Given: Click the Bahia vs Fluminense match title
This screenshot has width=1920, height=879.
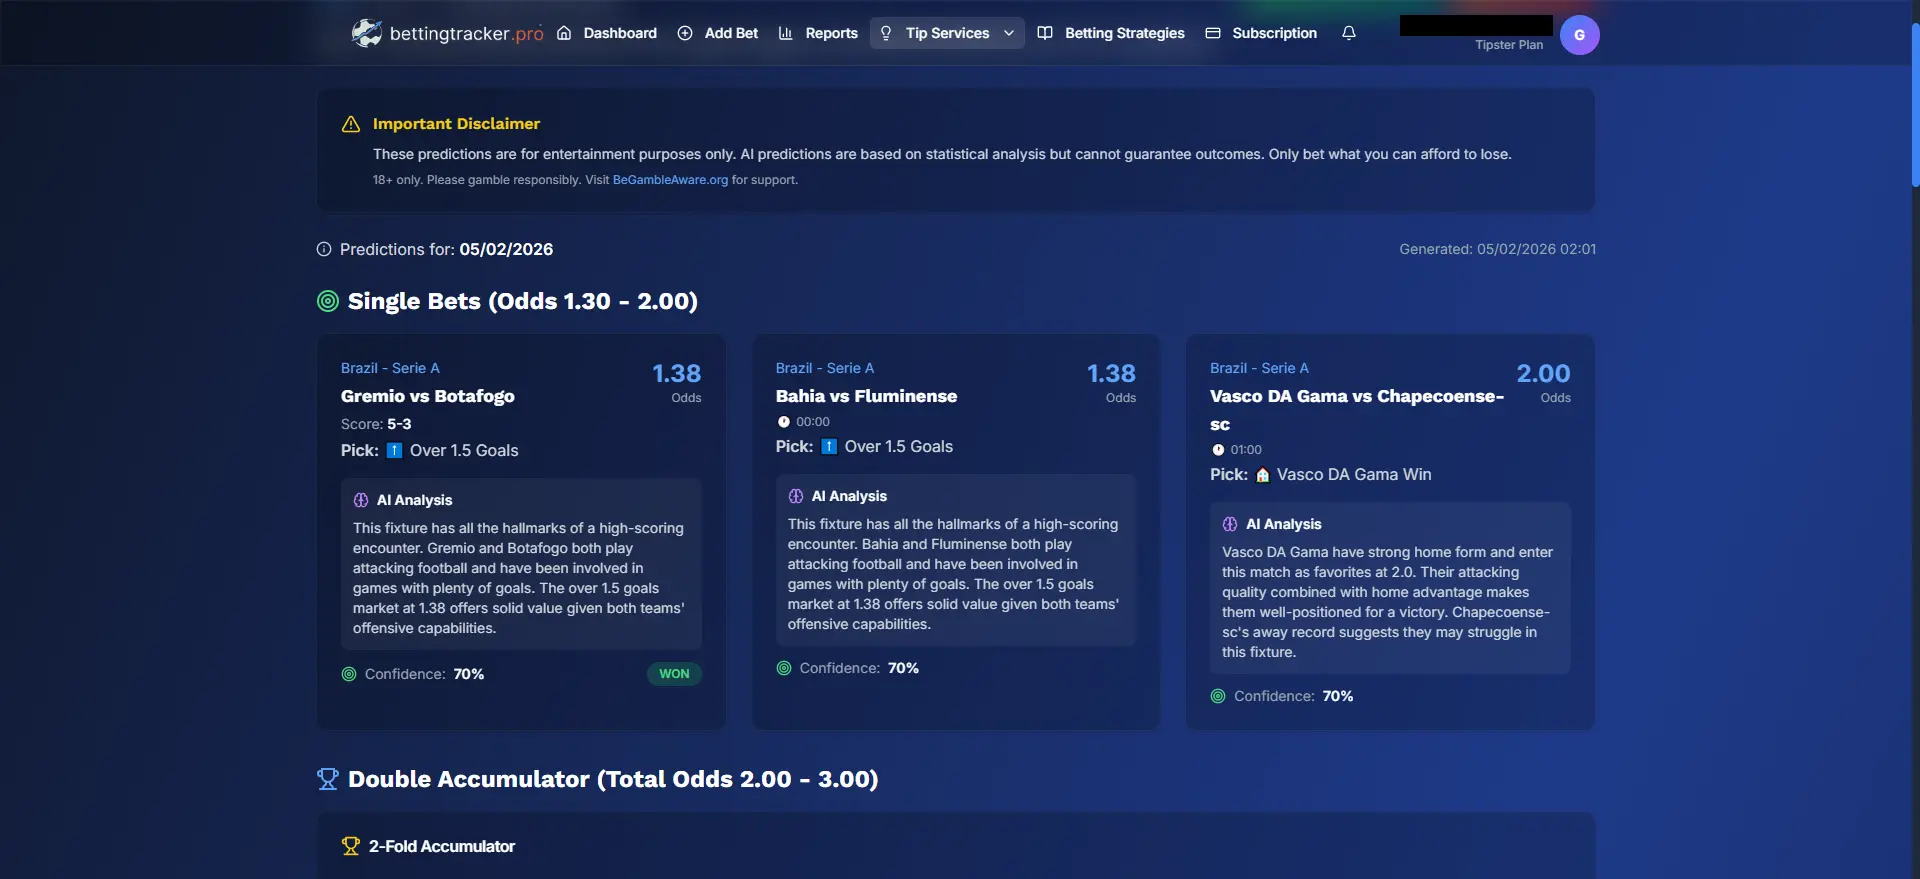Looking at the screenshot, I should [x=866, y=396].
